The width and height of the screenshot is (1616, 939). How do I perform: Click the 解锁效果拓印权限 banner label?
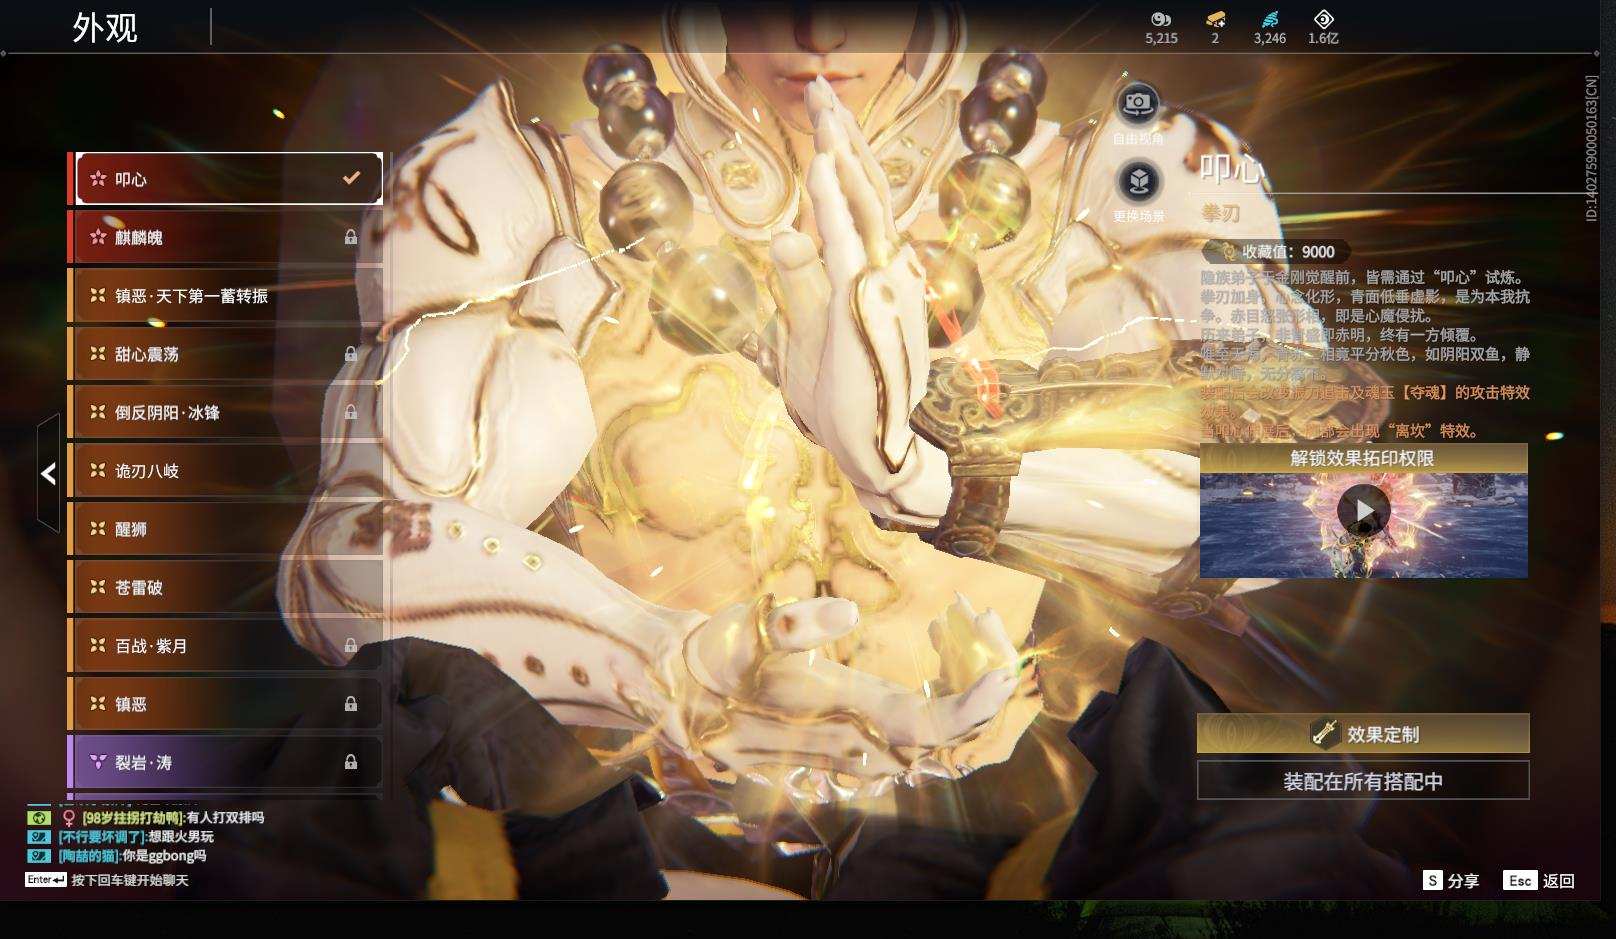1363,458
